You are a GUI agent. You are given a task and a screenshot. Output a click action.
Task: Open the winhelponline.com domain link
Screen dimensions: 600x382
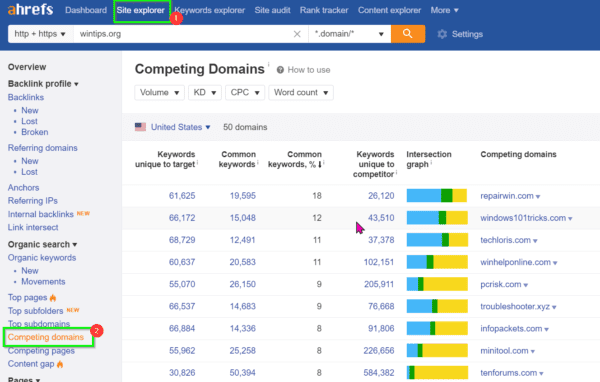515,262
